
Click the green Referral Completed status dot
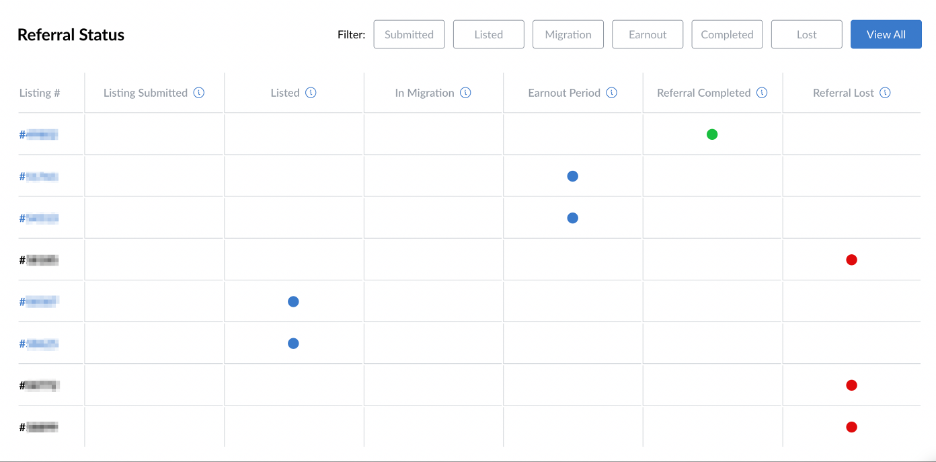(x=712, y=134)
